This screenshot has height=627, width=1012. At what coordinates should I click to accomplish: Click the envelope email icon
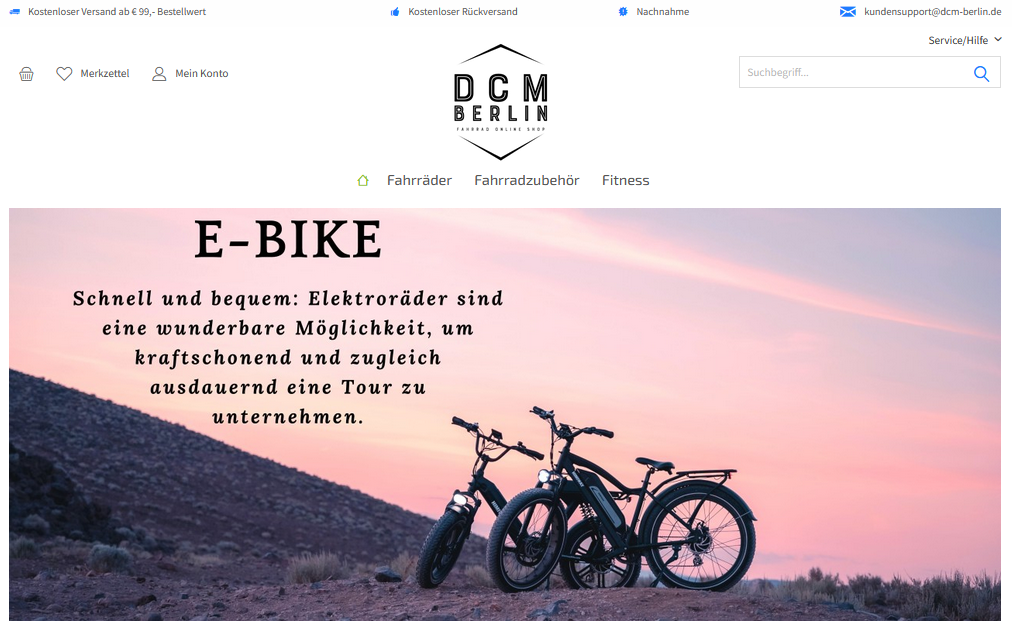[847, 12]
